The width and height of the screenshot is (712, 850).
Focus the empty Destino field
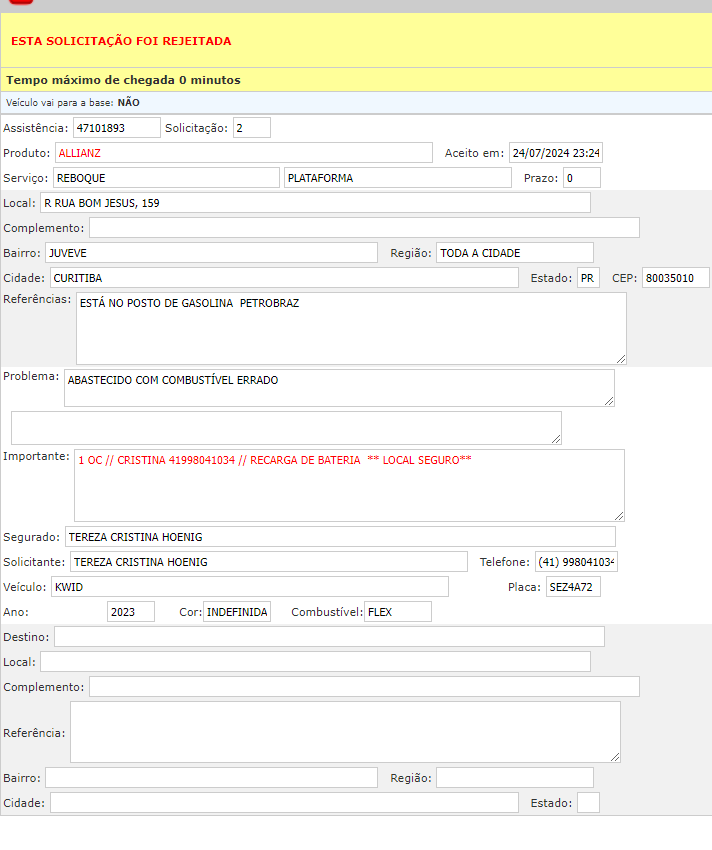point(329,637)
